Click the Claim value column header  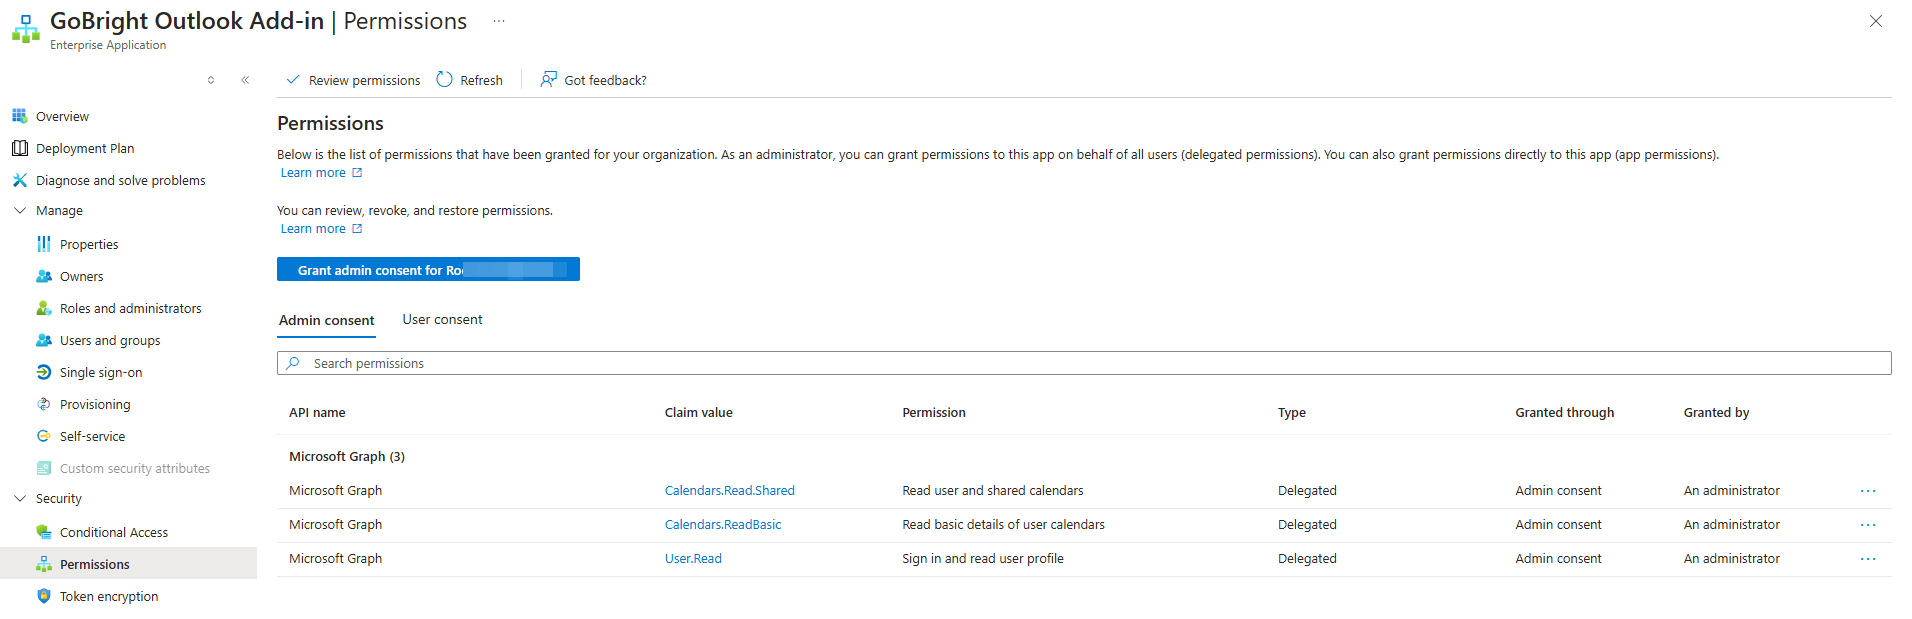698,413
